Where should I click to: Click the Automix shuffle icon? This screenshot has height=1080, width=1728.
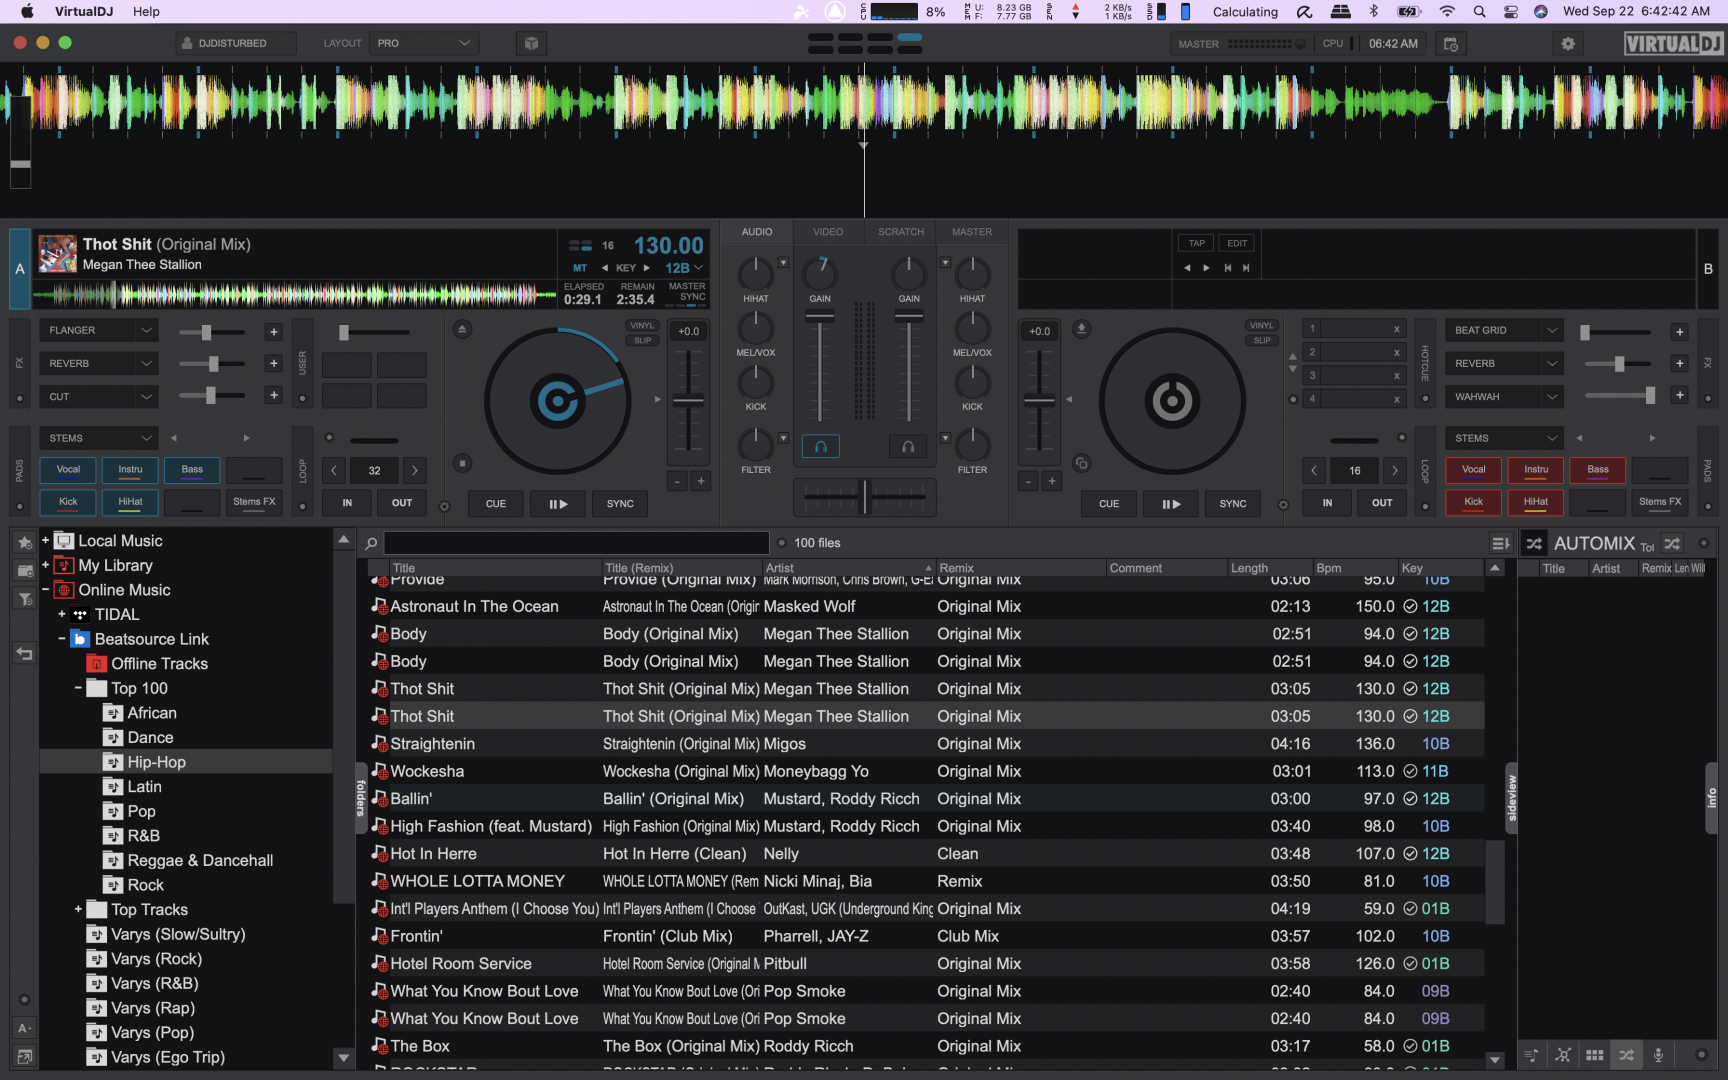[1534, 543]
